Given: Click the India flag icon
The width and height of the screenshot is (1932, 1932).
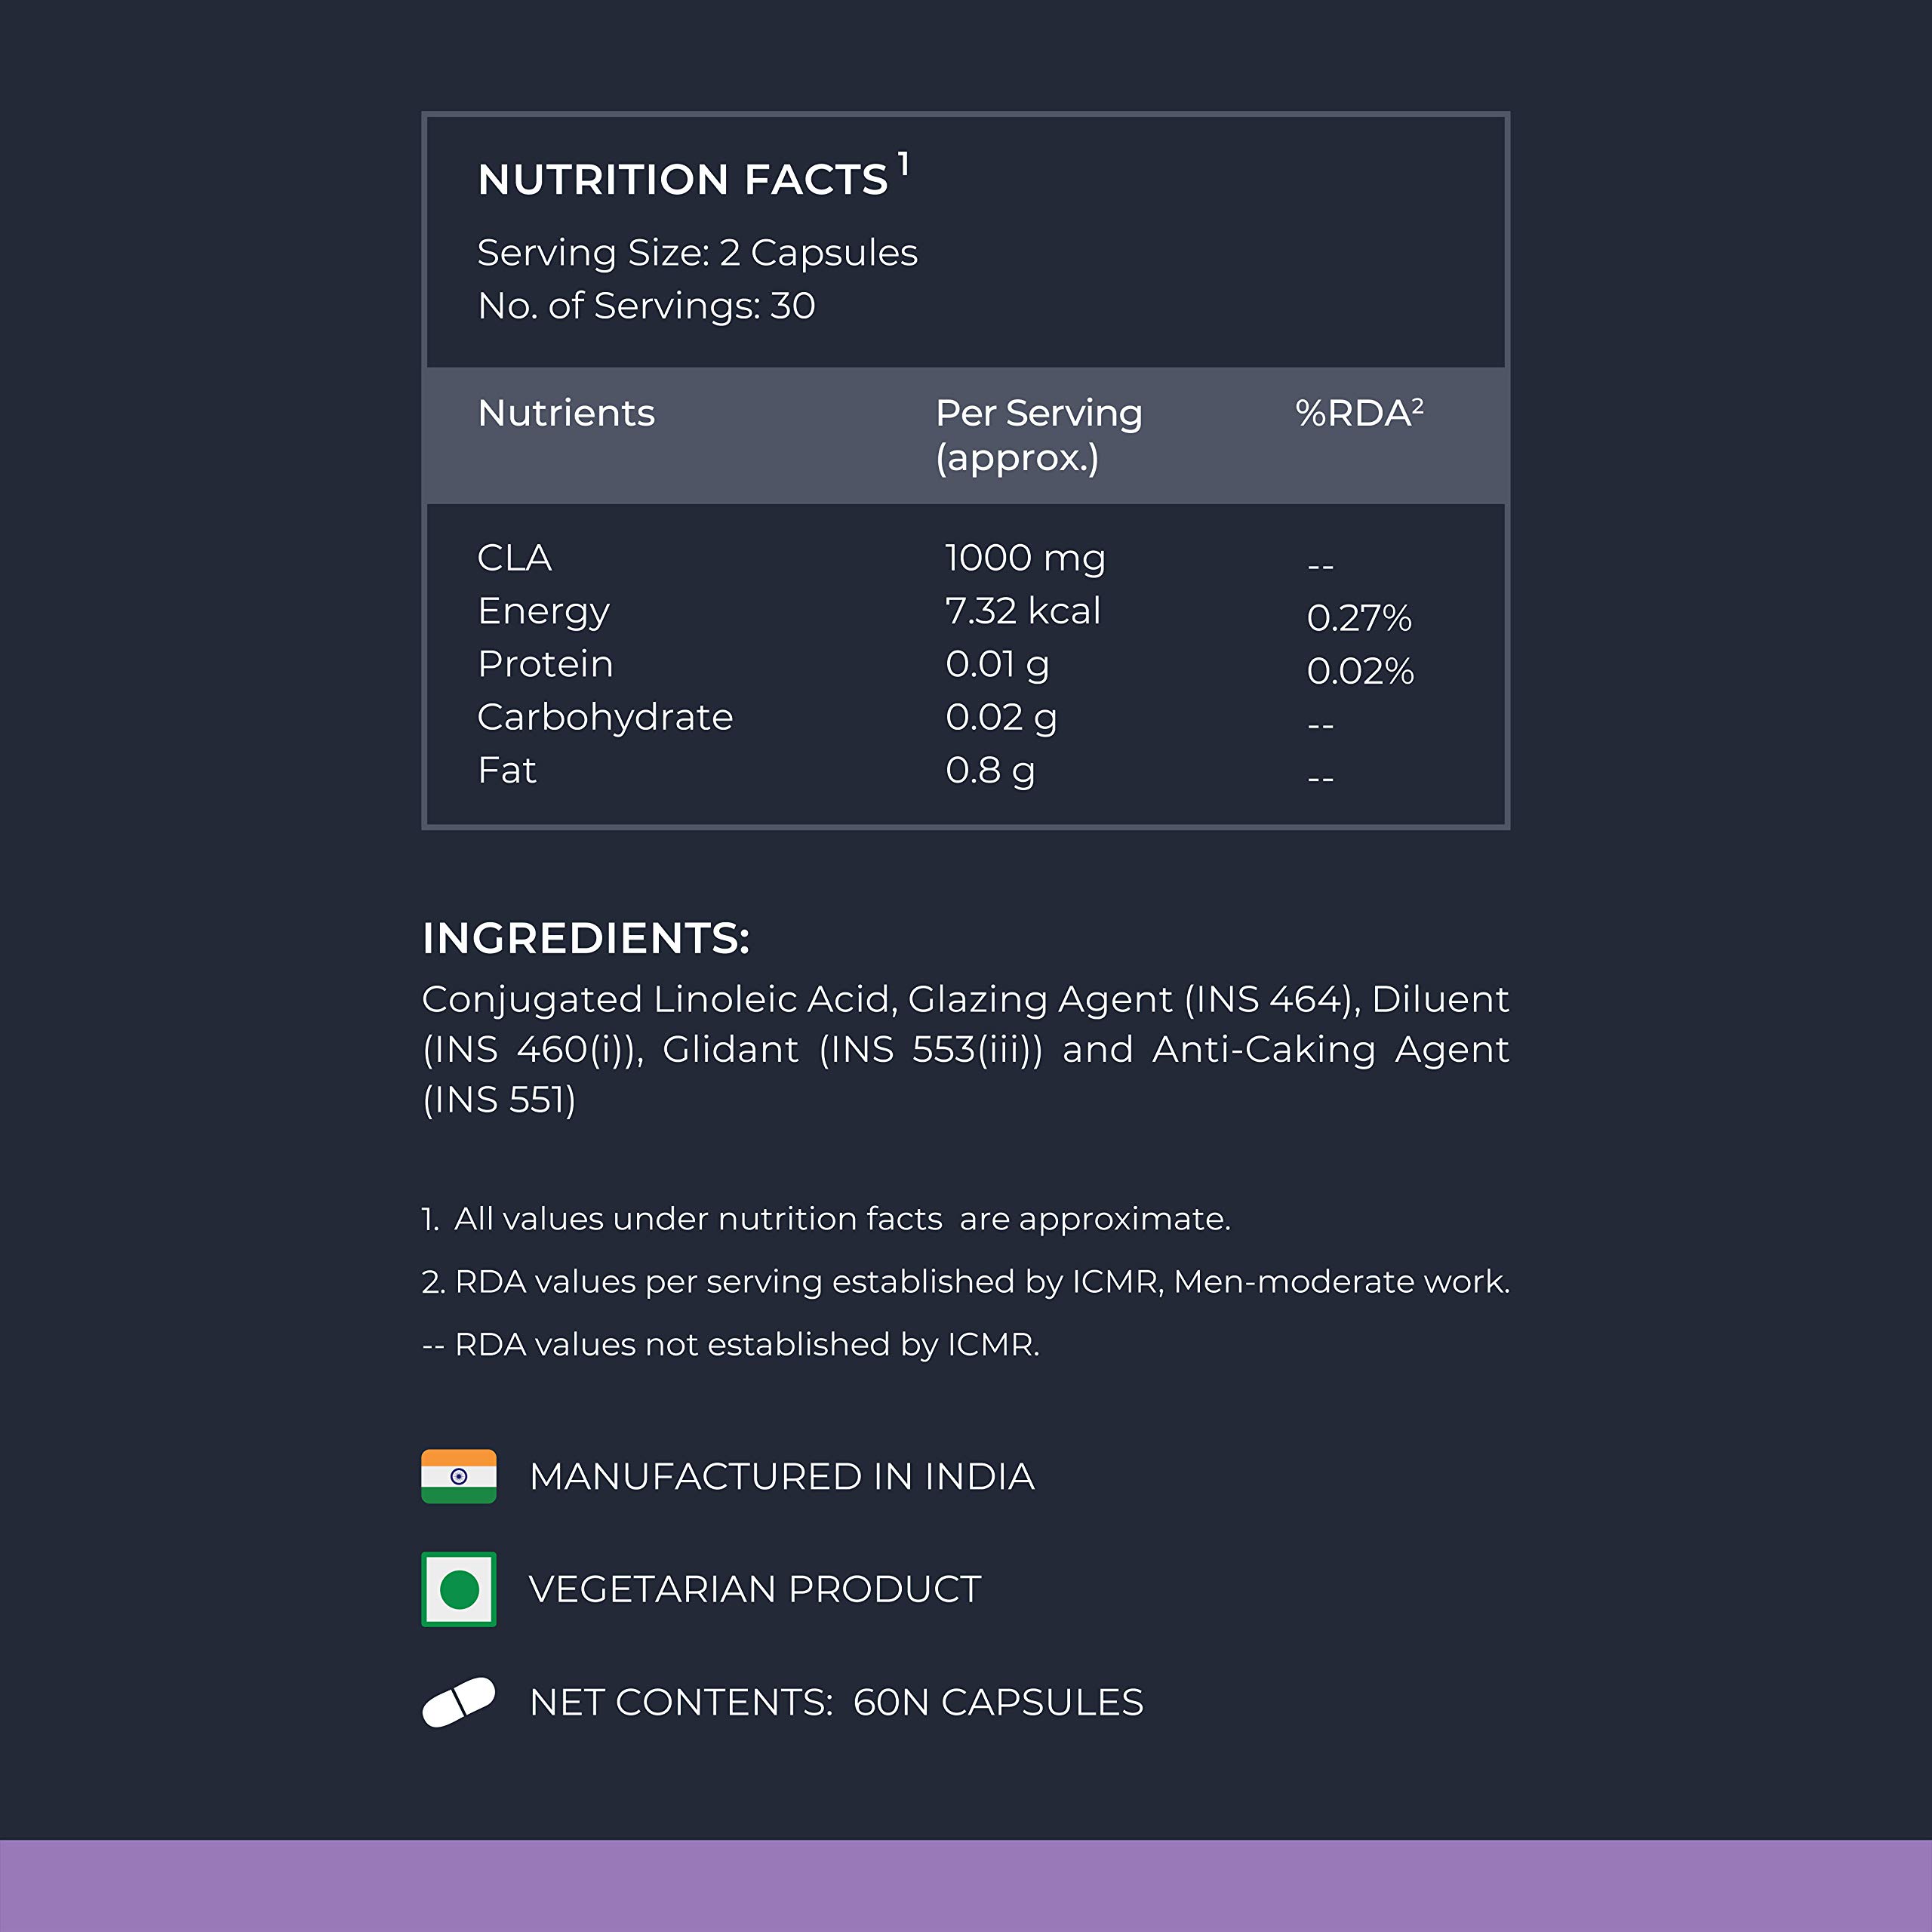Looking at the screenshot, I should (x=459, y=1476).
